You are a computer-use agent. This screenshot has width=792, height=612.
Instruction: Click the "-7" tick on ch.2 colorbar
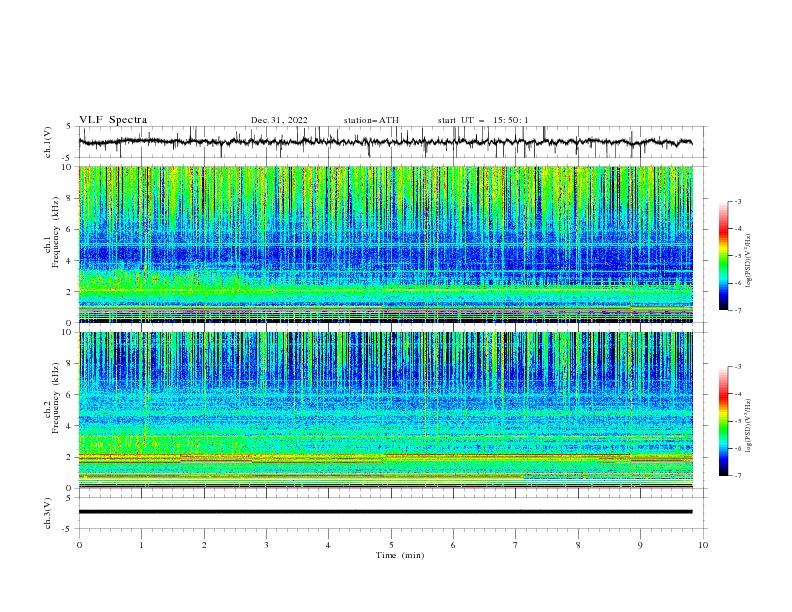point(737,476)
